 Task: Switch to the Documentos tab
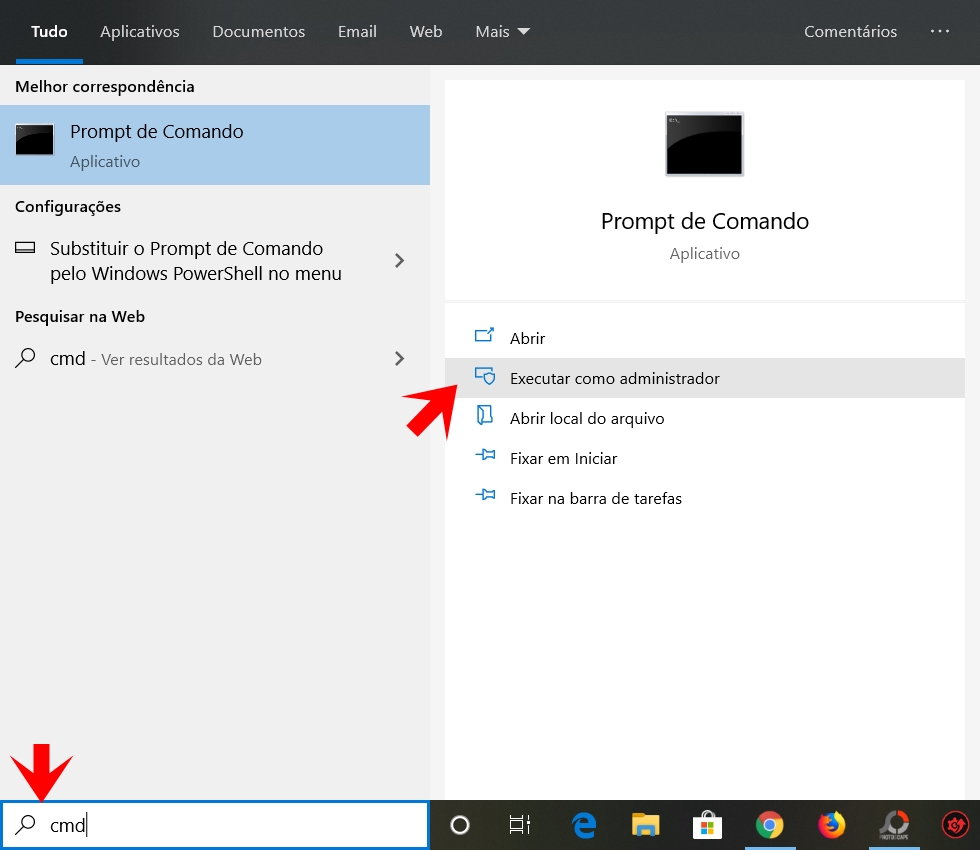[259, 32]
